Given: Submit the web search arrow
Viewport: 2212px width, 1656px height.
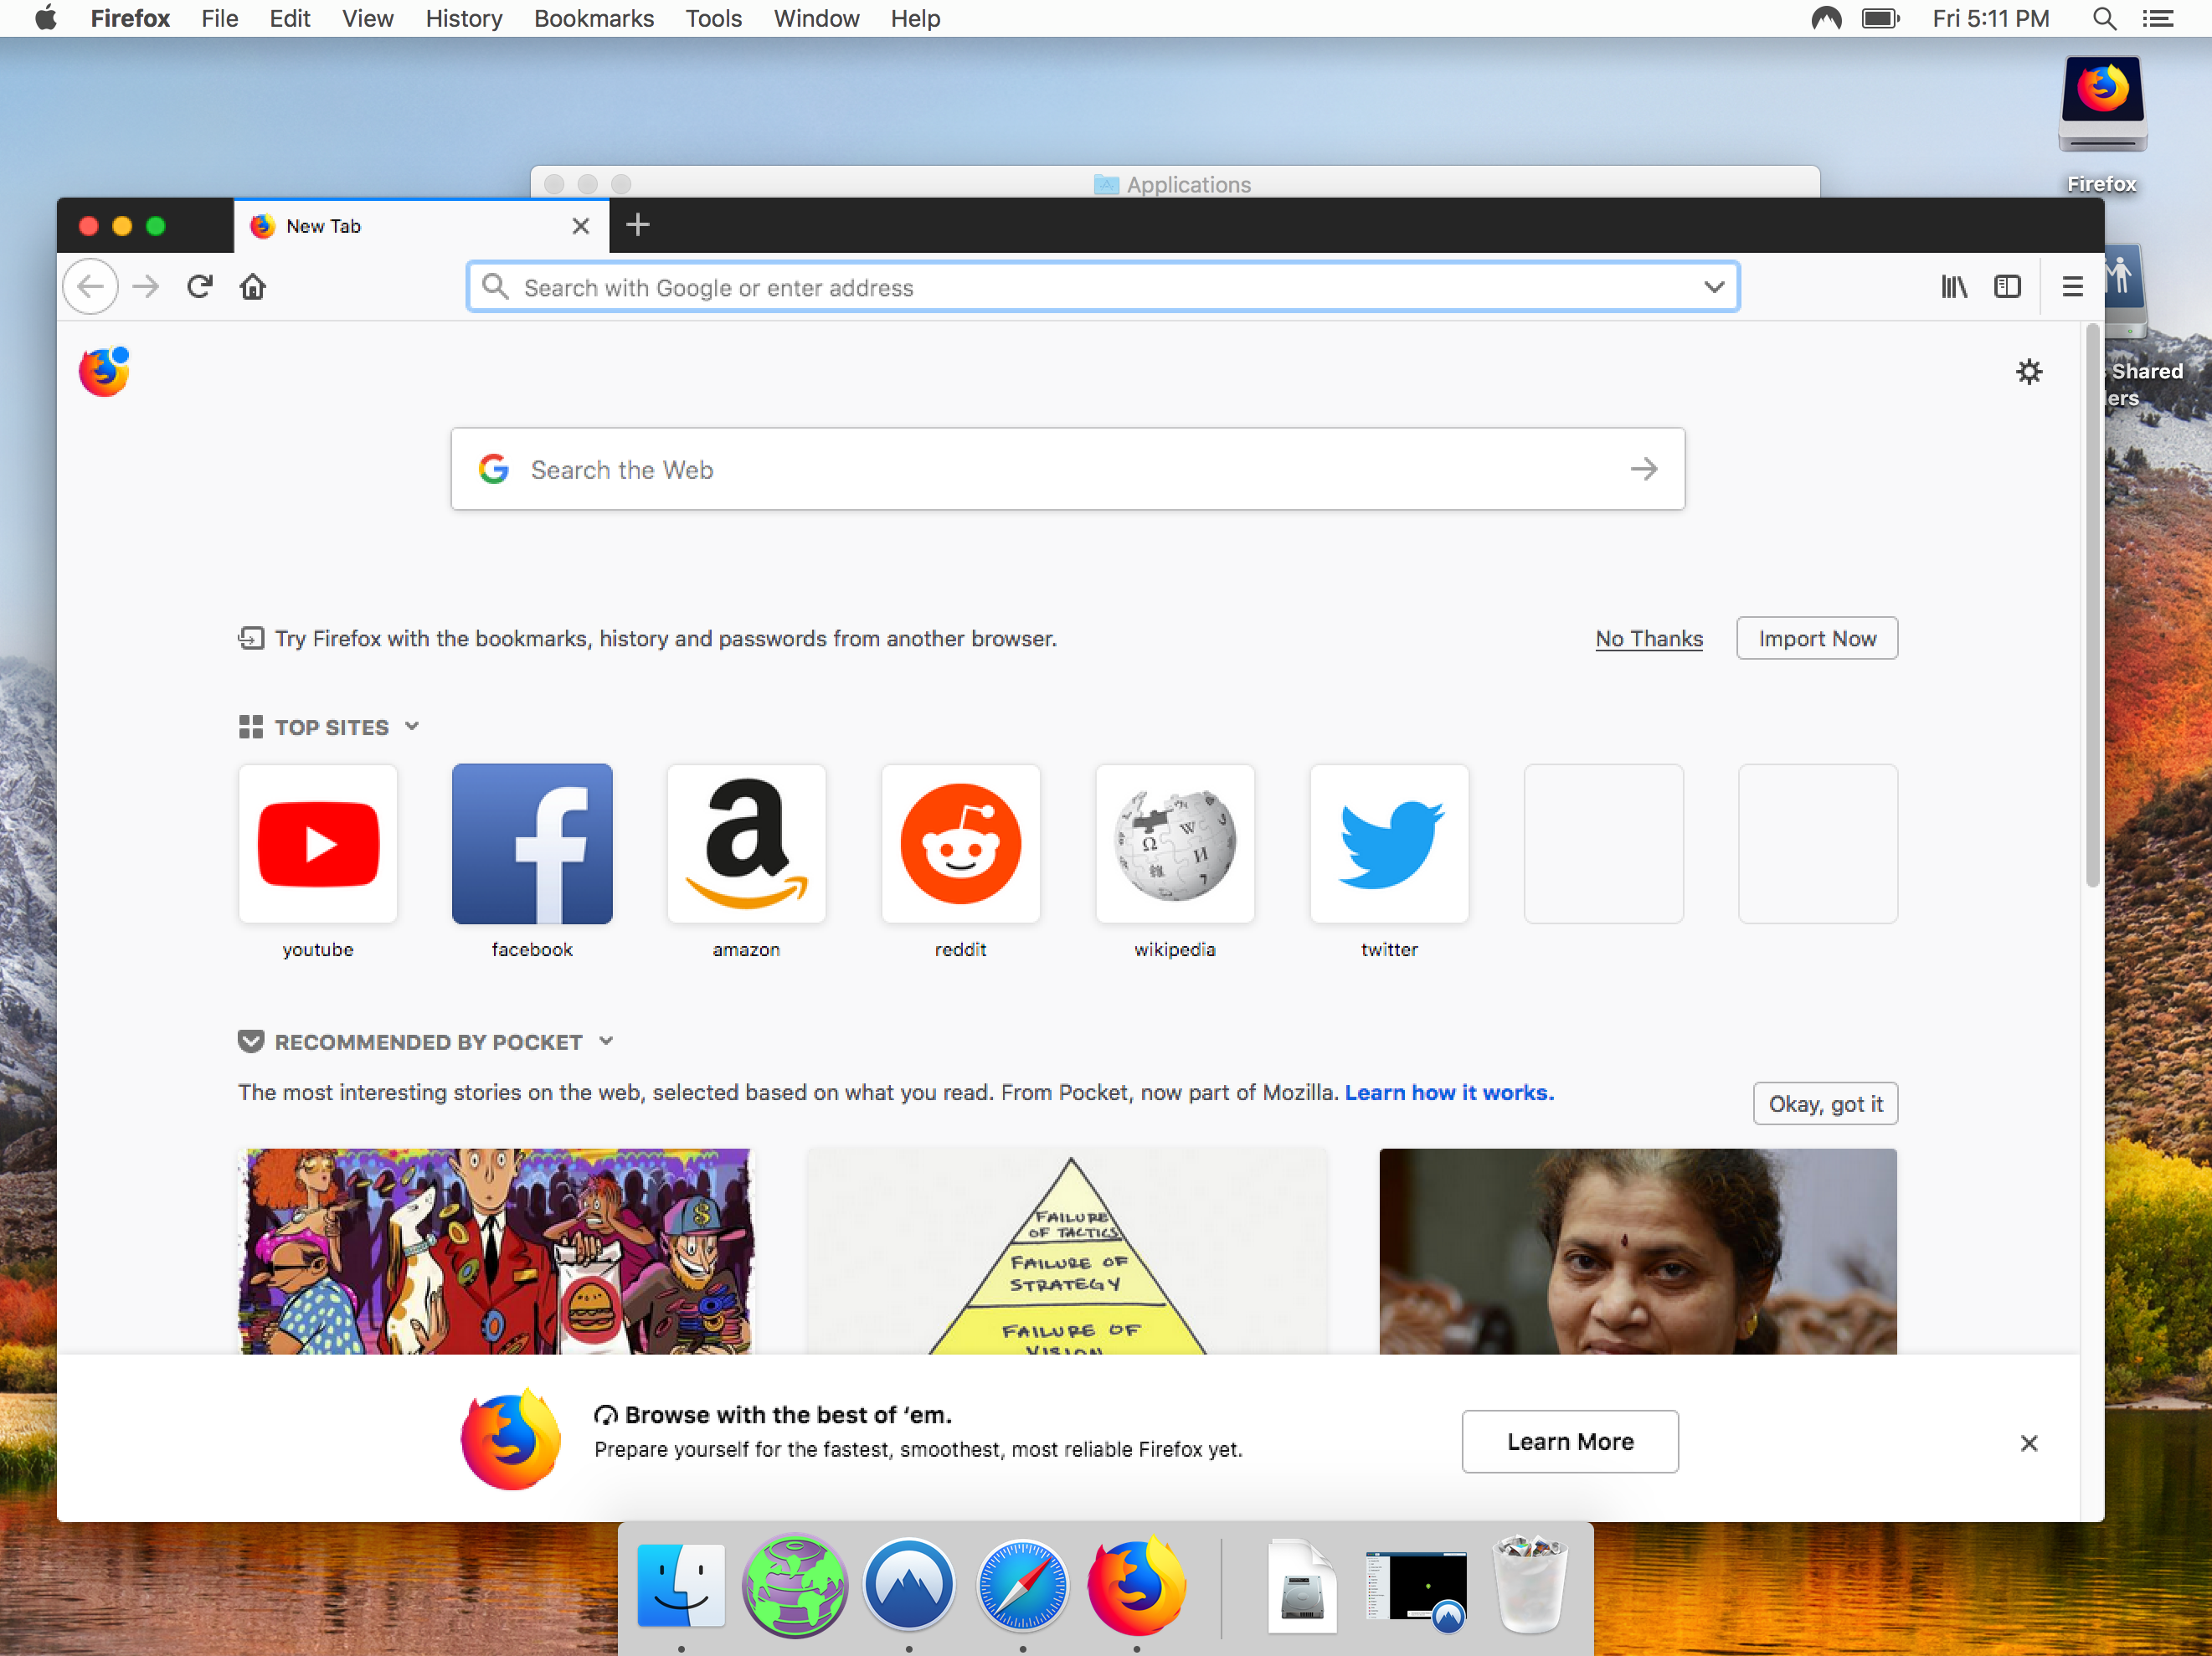Looking at the screenshot, I should tap(1644, 469).
